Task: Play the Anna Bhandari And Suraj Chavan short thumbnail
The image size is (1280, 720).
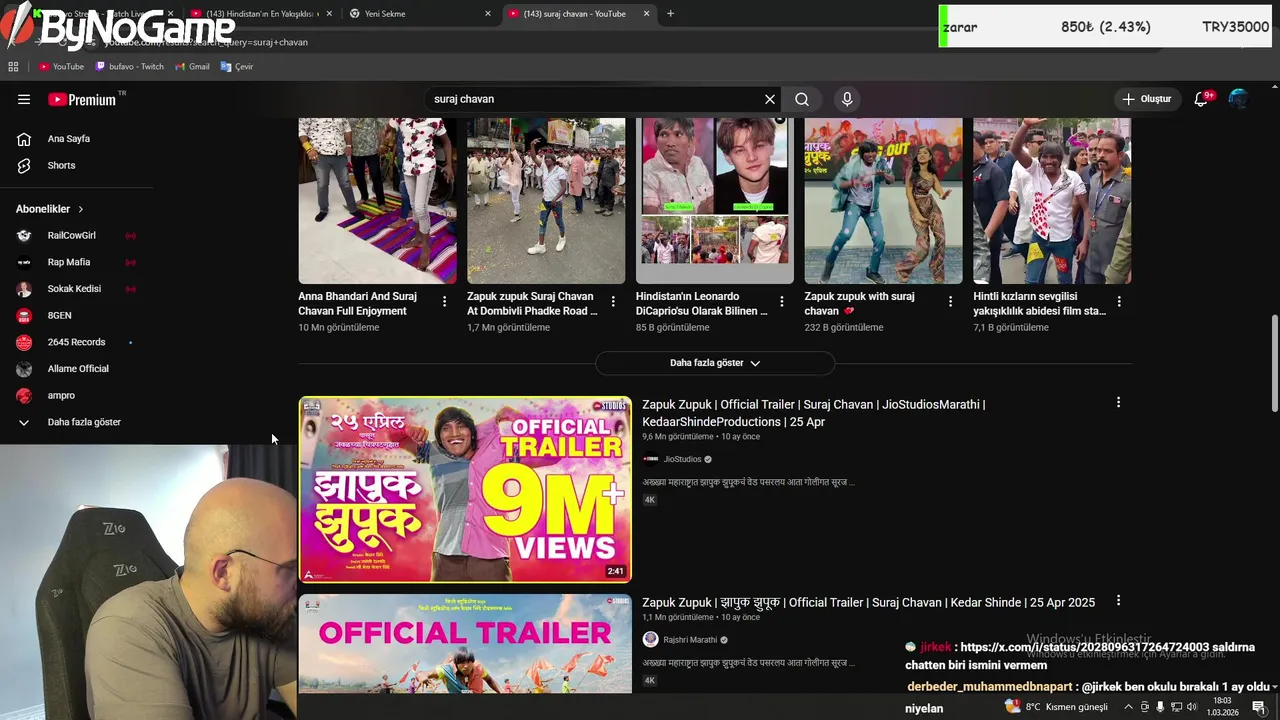Action: point(377,201)
